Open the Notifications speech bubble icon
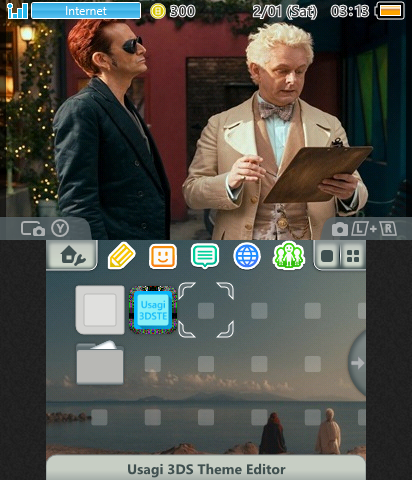Image resolution: width=412 pixels, height=480 pixels. click(x=205, y=256)
